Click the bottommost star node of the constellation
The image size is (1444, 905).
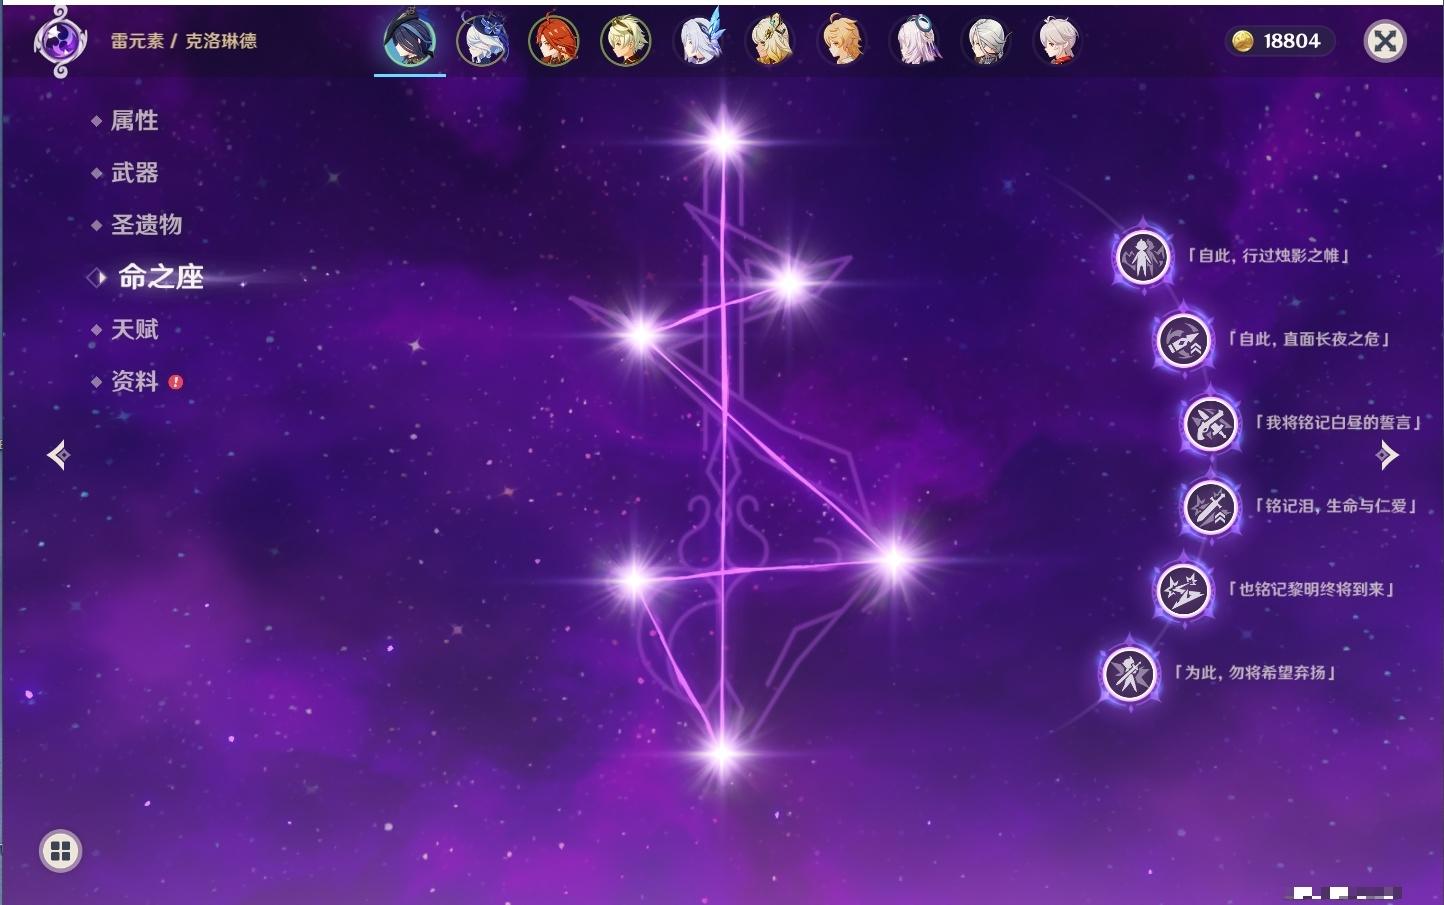[x=721, y=753]
